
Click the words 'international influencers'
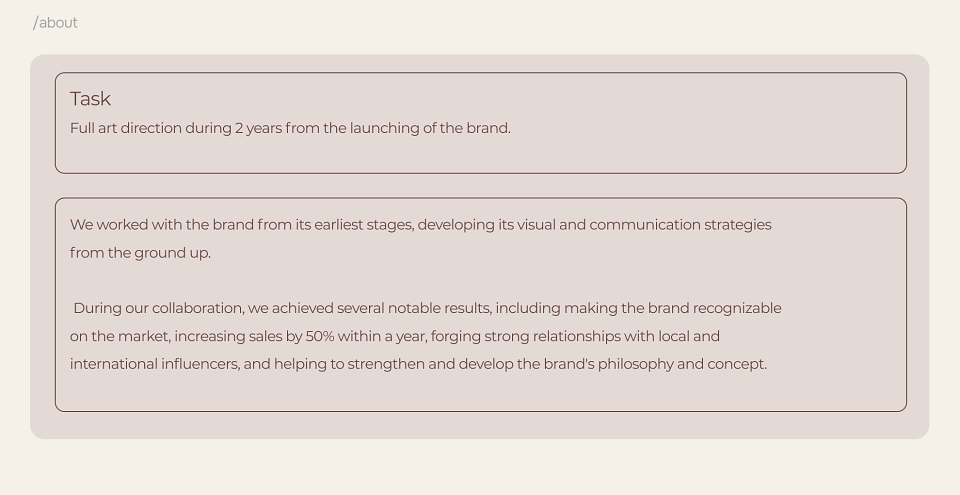[154, 364]
